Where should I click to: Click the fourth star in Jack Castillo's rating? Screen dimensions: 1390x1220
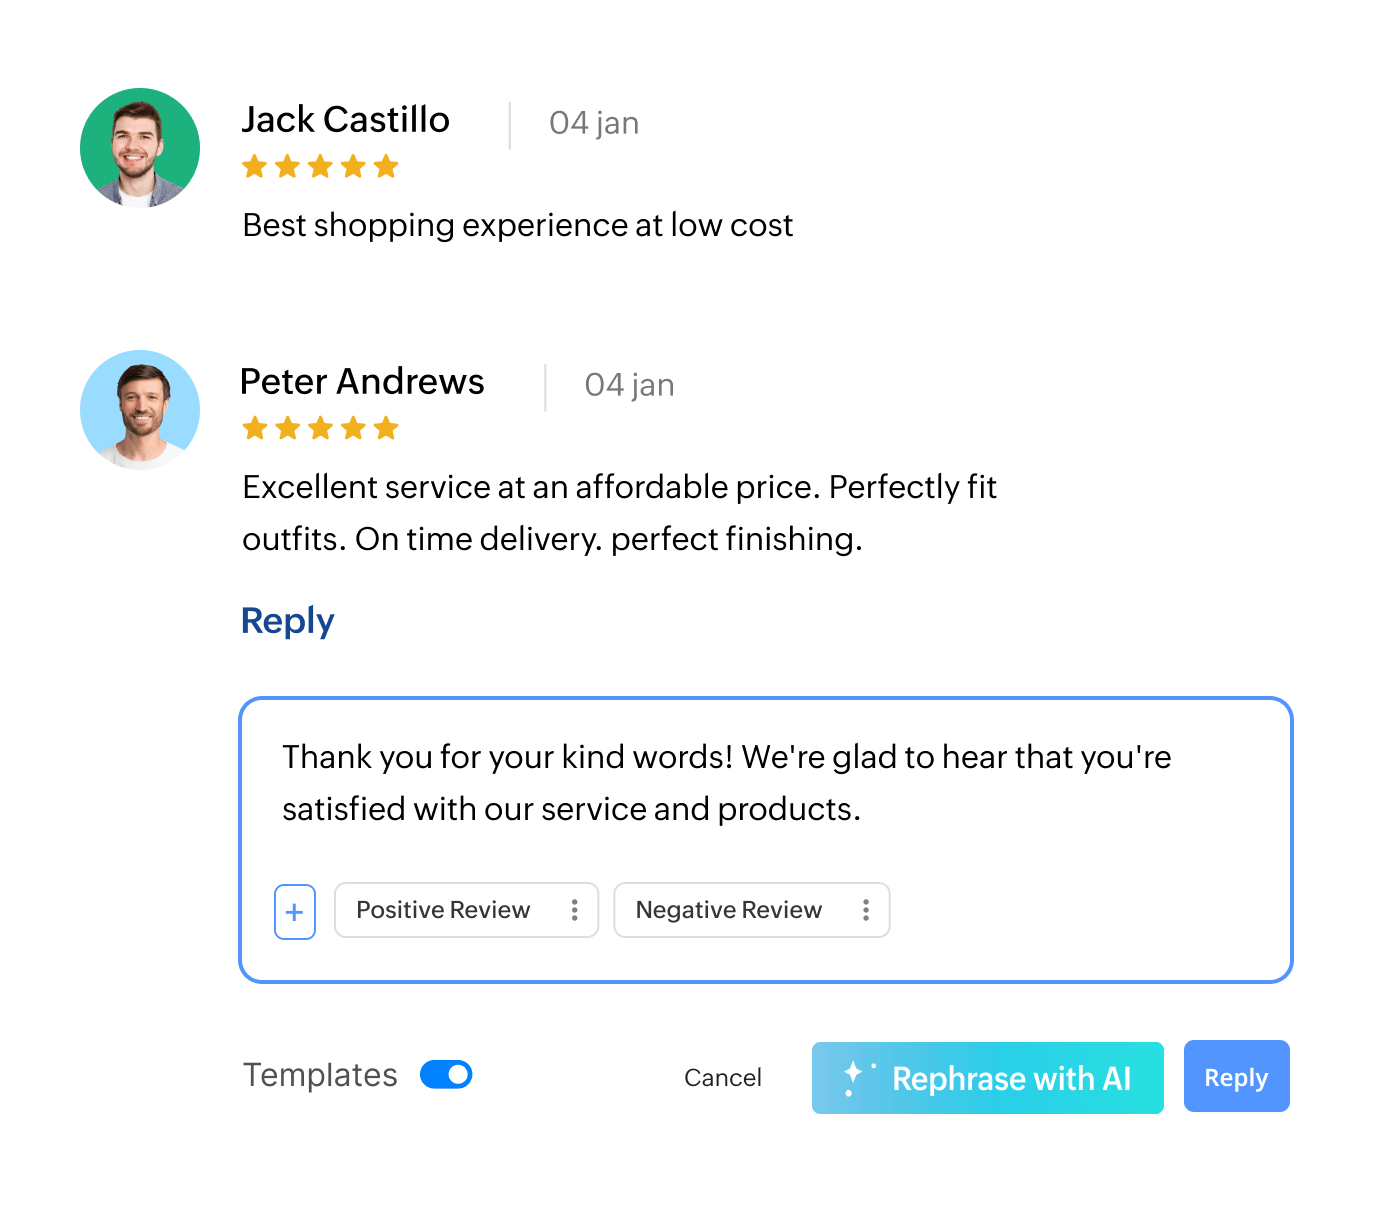coord(354,166)
